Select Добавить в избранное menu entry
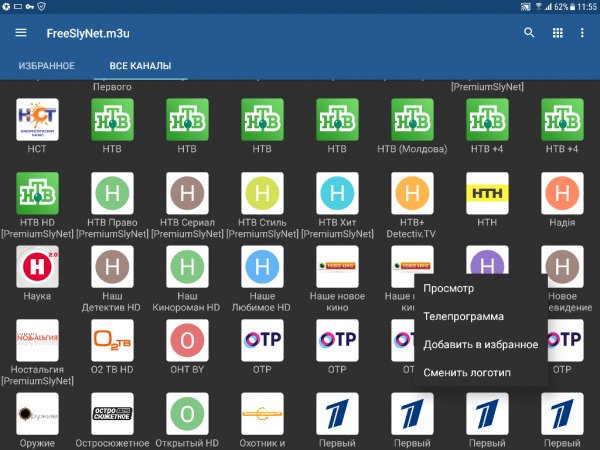The height and width of the screenshot is (450, 600). [481, 344]
